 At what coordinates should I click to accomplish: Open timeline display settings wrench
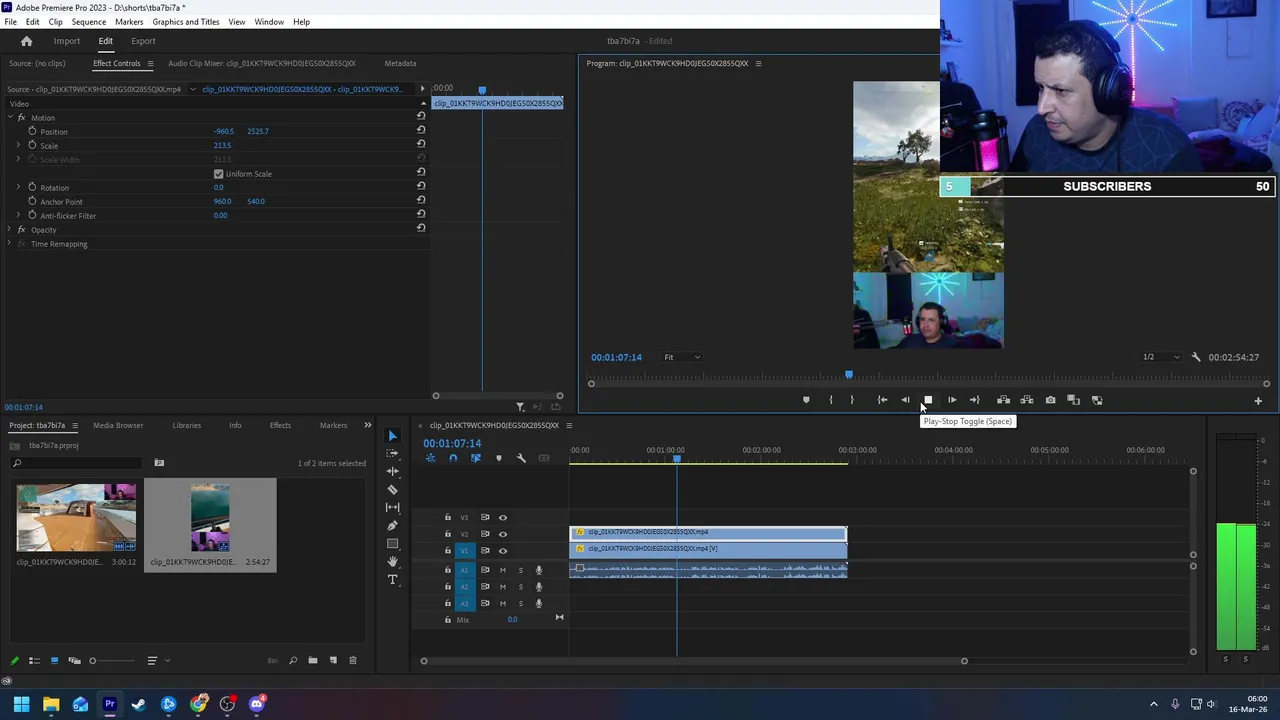pyautogui.click(x=521, y=458)
